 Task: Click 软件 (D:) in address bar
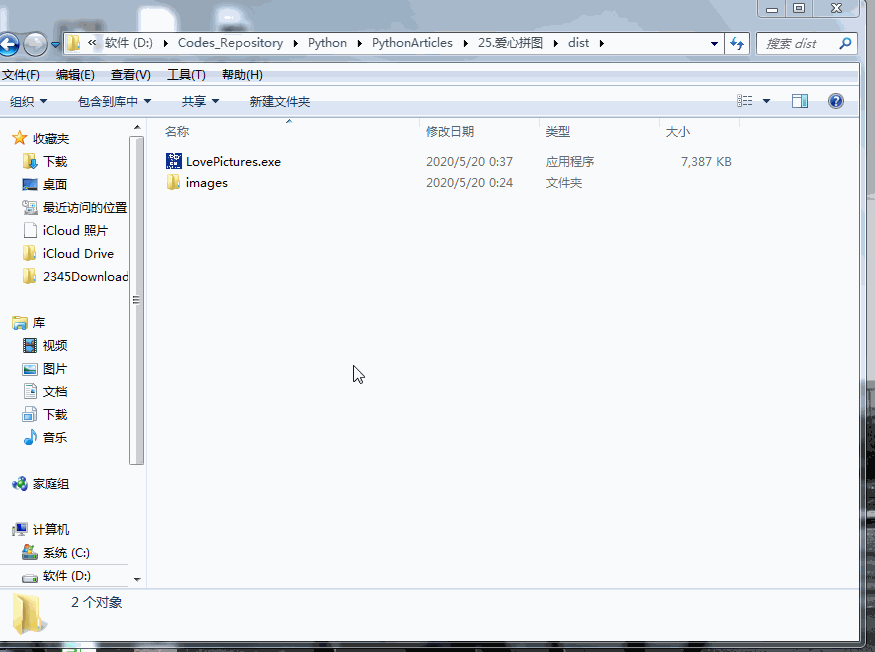click(x=129, y=43)
